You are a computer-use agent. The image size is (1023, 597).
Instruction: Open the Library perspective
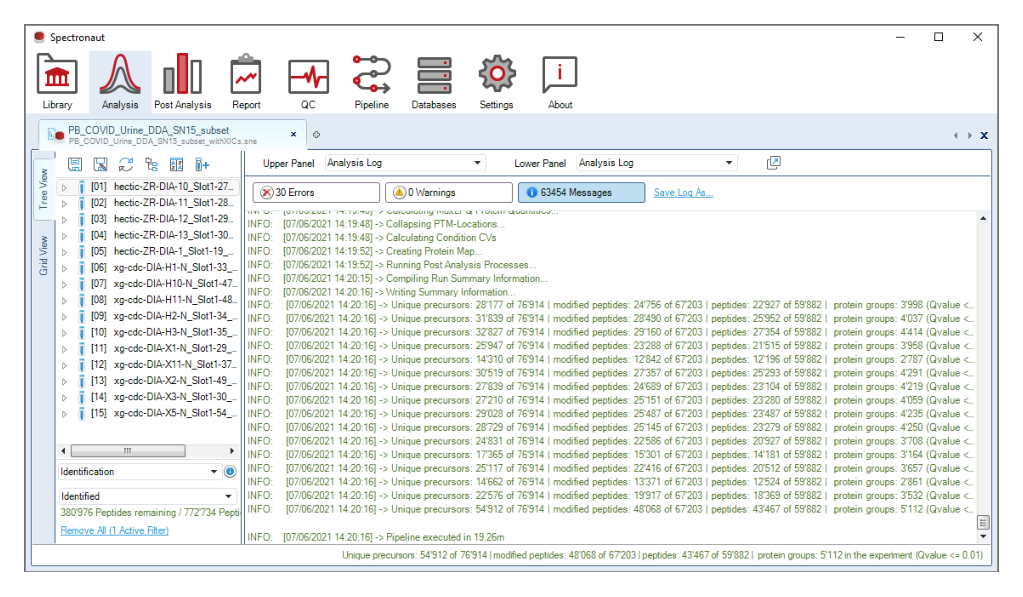pos(57,82)
